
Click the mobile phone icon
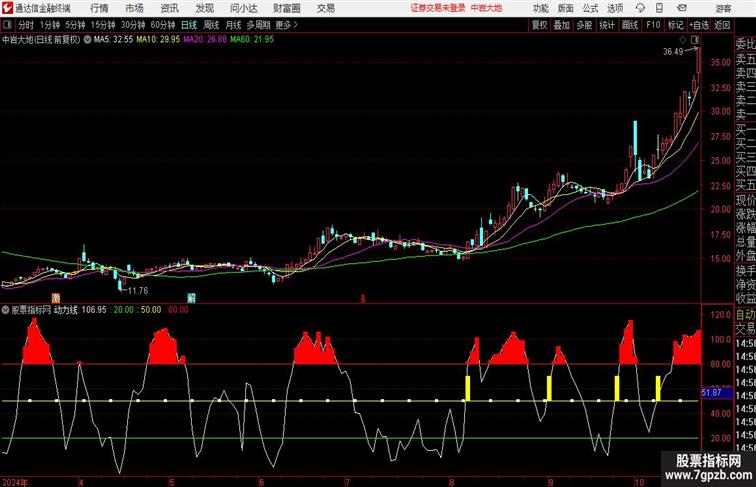coord(660,8)
